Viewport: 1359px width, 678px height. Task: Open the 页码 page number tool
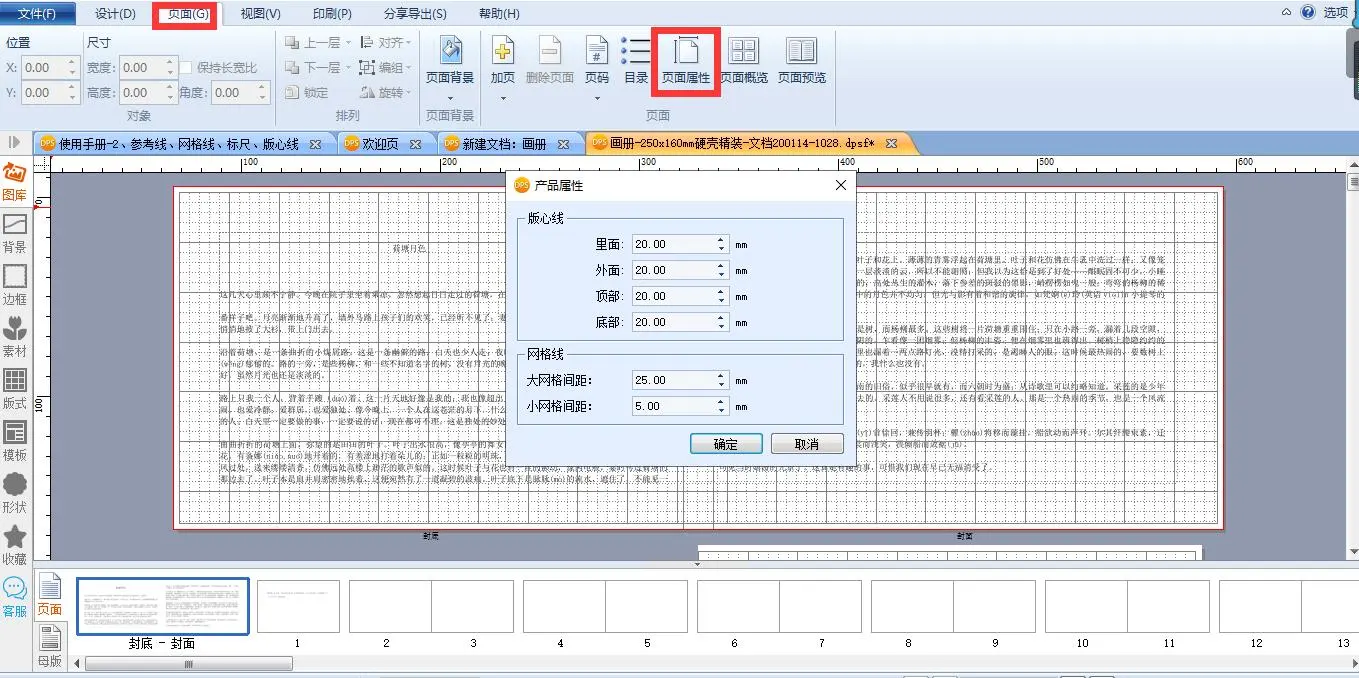(597, 58)
